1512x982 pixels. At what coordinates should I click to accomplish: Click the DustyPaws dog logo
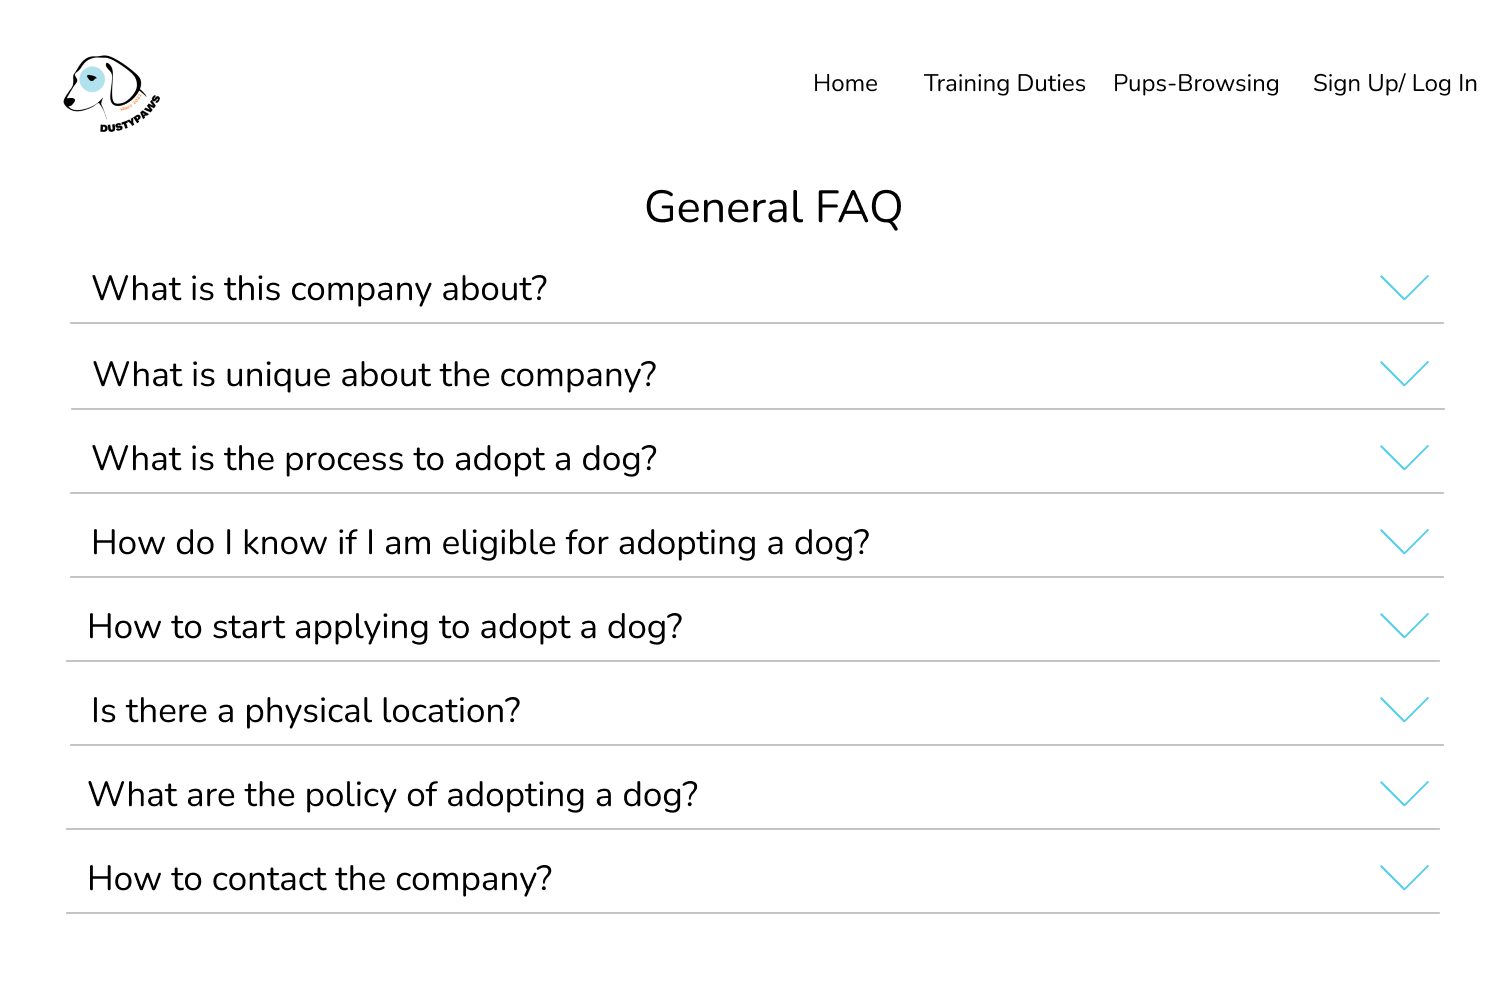(x=111, y=94)
